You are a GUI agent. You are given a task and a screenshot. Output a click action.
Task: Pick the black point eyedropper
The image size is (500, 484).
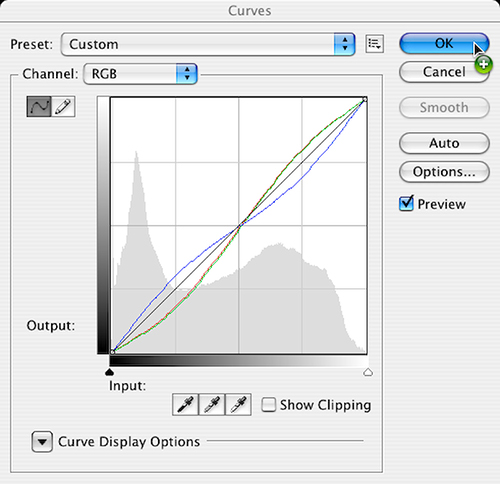tap(185, 405)
